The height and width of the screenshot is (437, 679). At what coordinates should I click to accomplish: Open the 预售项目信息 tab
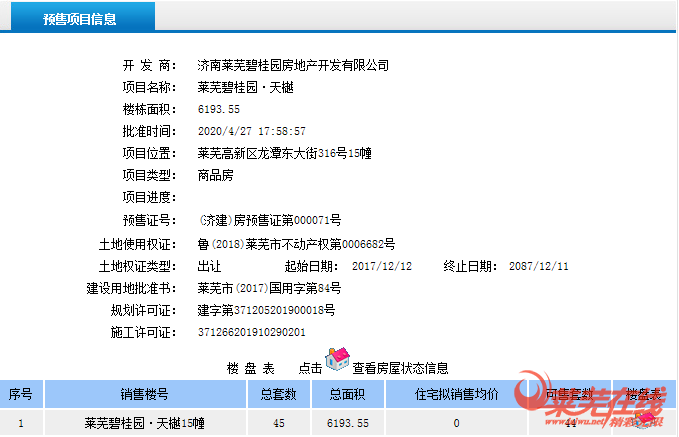click(83, 17)
